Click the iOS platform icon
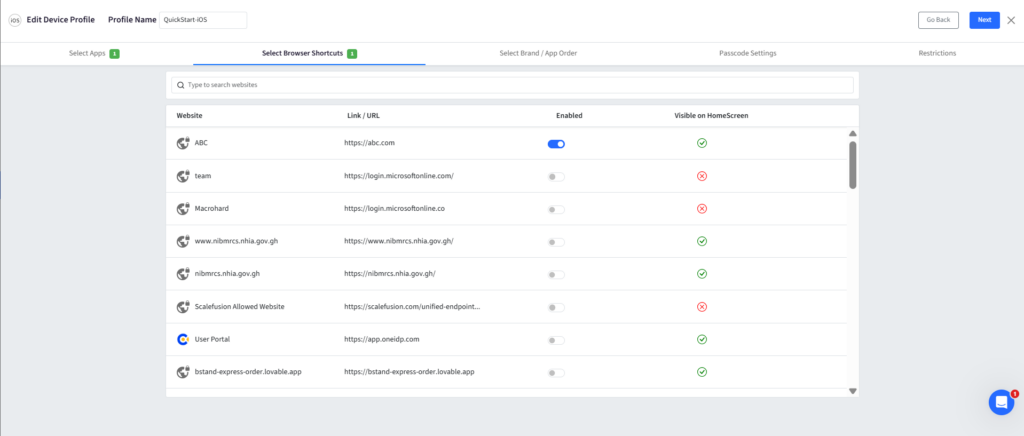This screenshot has width=1024, height=436. click(15, 20)
